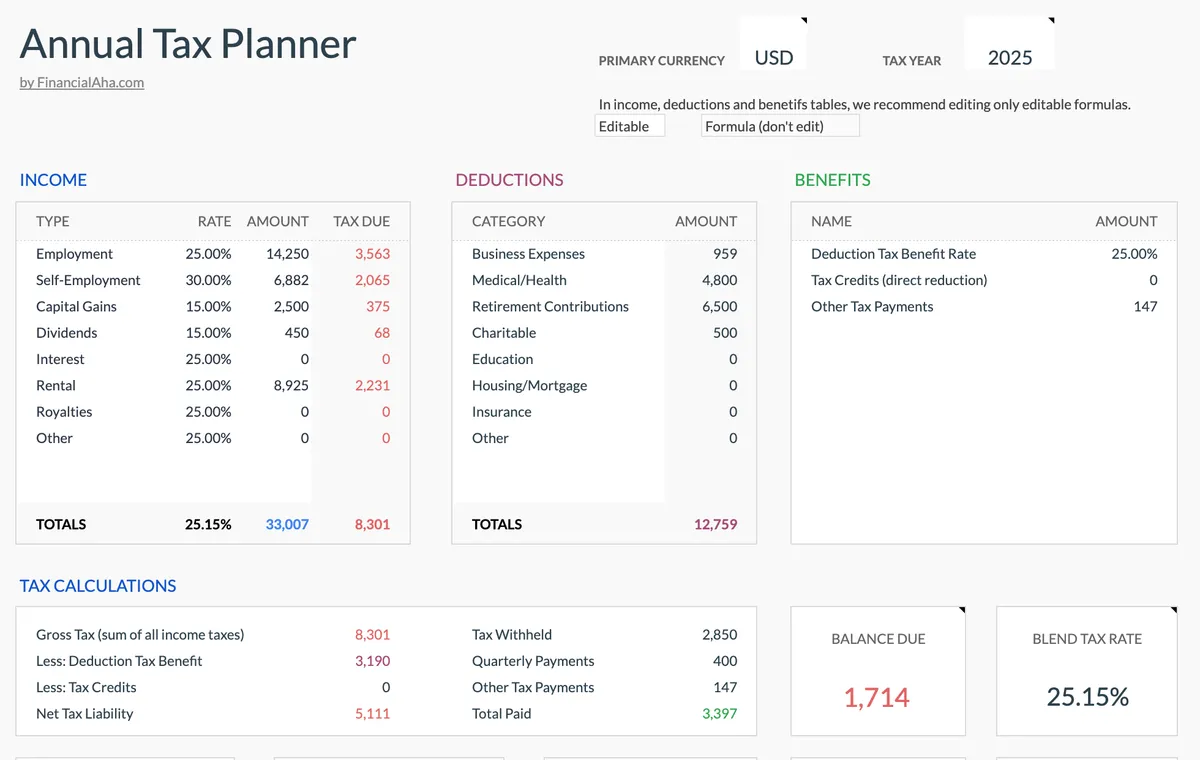The height and width of the screenshot is (760, 1200).
Task: Open the TAX YEAR 2025 dropdown
Action: click(1009, 56)
